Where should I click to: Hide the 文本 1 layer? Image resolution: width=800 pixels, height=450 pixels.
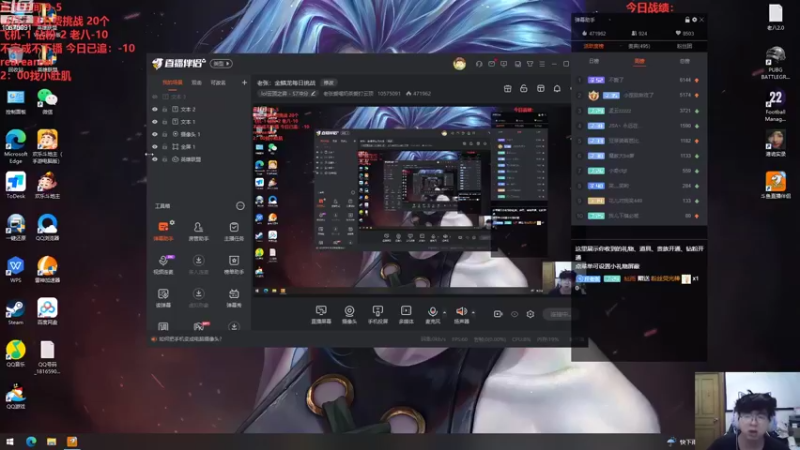pyautogui.click(x=155, y=121)
